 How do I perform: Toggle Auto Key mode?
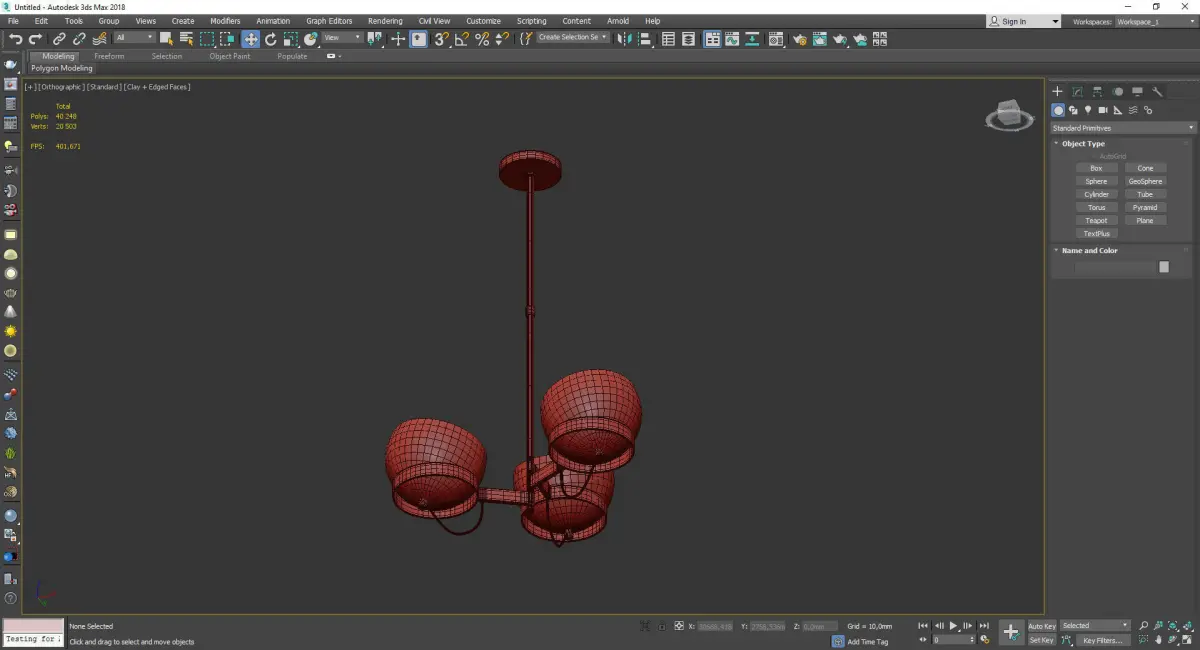coord(1042,626)
